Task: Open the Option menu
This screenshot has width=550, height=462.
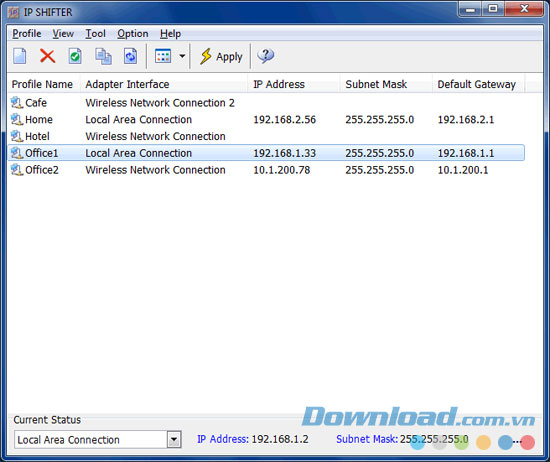Action: point(133,34)
